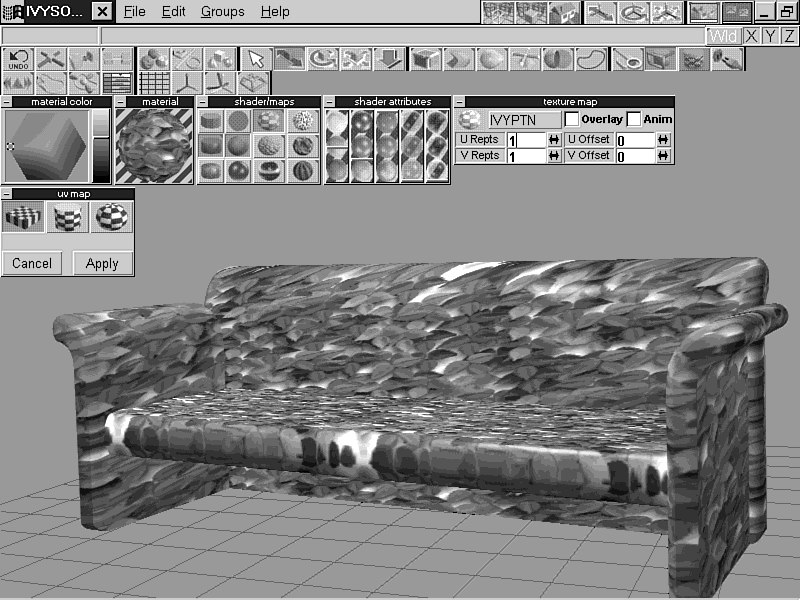
Task: Click the Undo tool icon
Action: (18, 59)
